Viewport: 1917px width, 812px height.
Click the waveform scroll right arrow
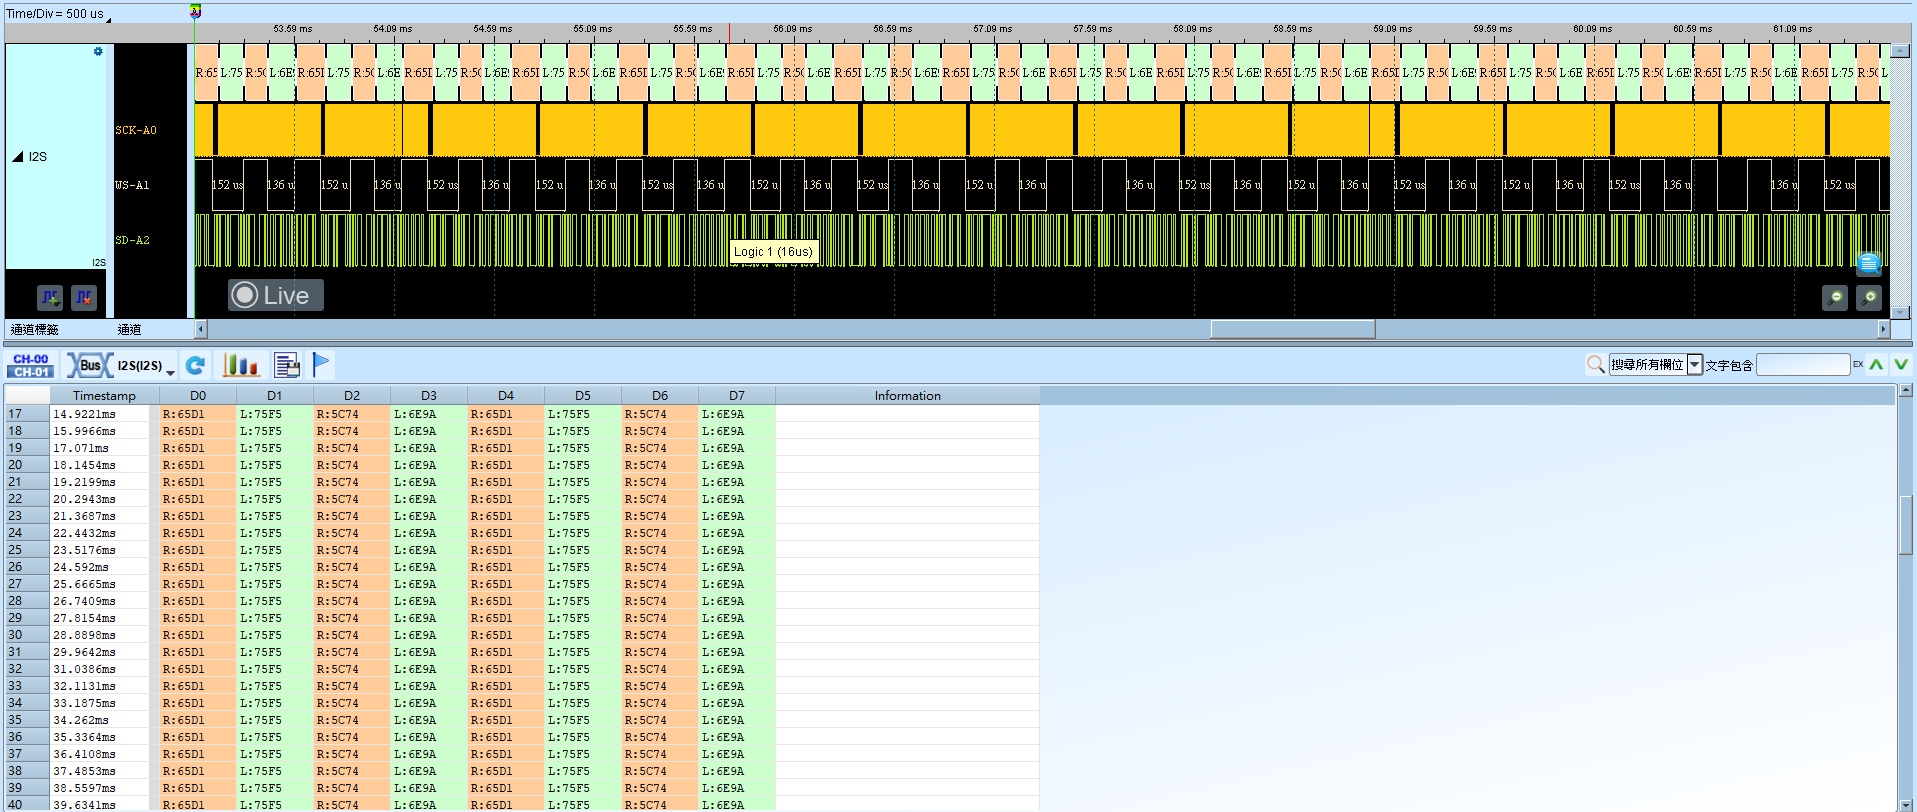pyautogui.click(x=1884, y=329)
